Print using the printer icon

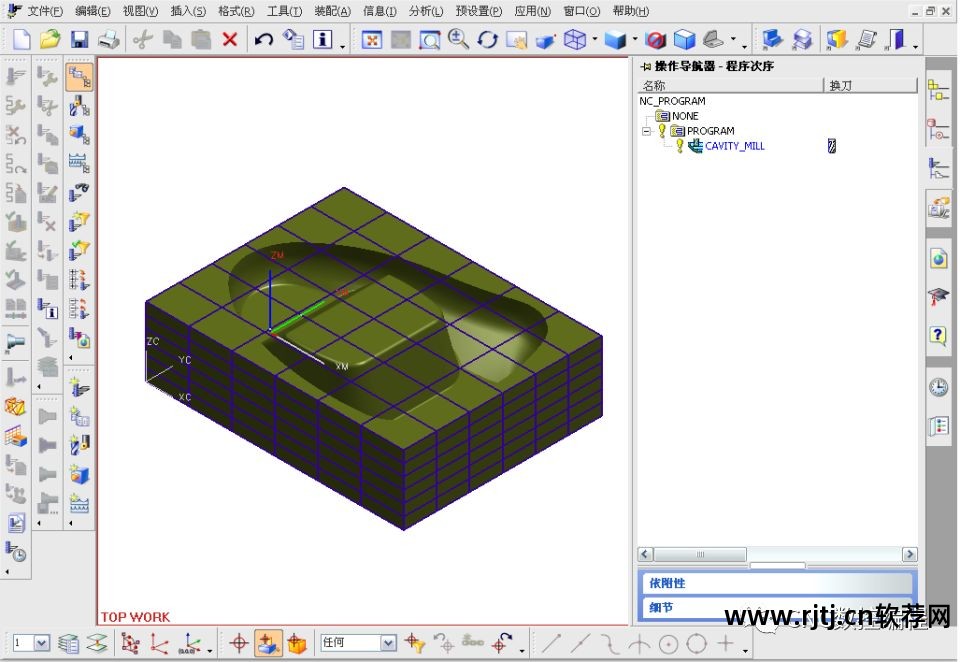[109, 40]
